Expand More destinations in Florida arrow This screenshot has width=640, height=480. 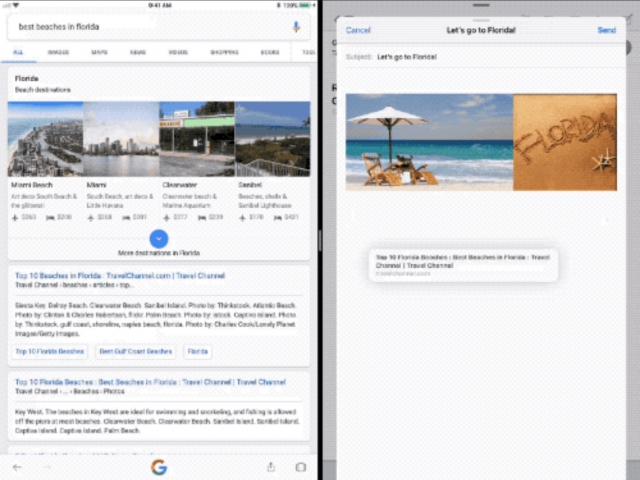click(159, 239)
